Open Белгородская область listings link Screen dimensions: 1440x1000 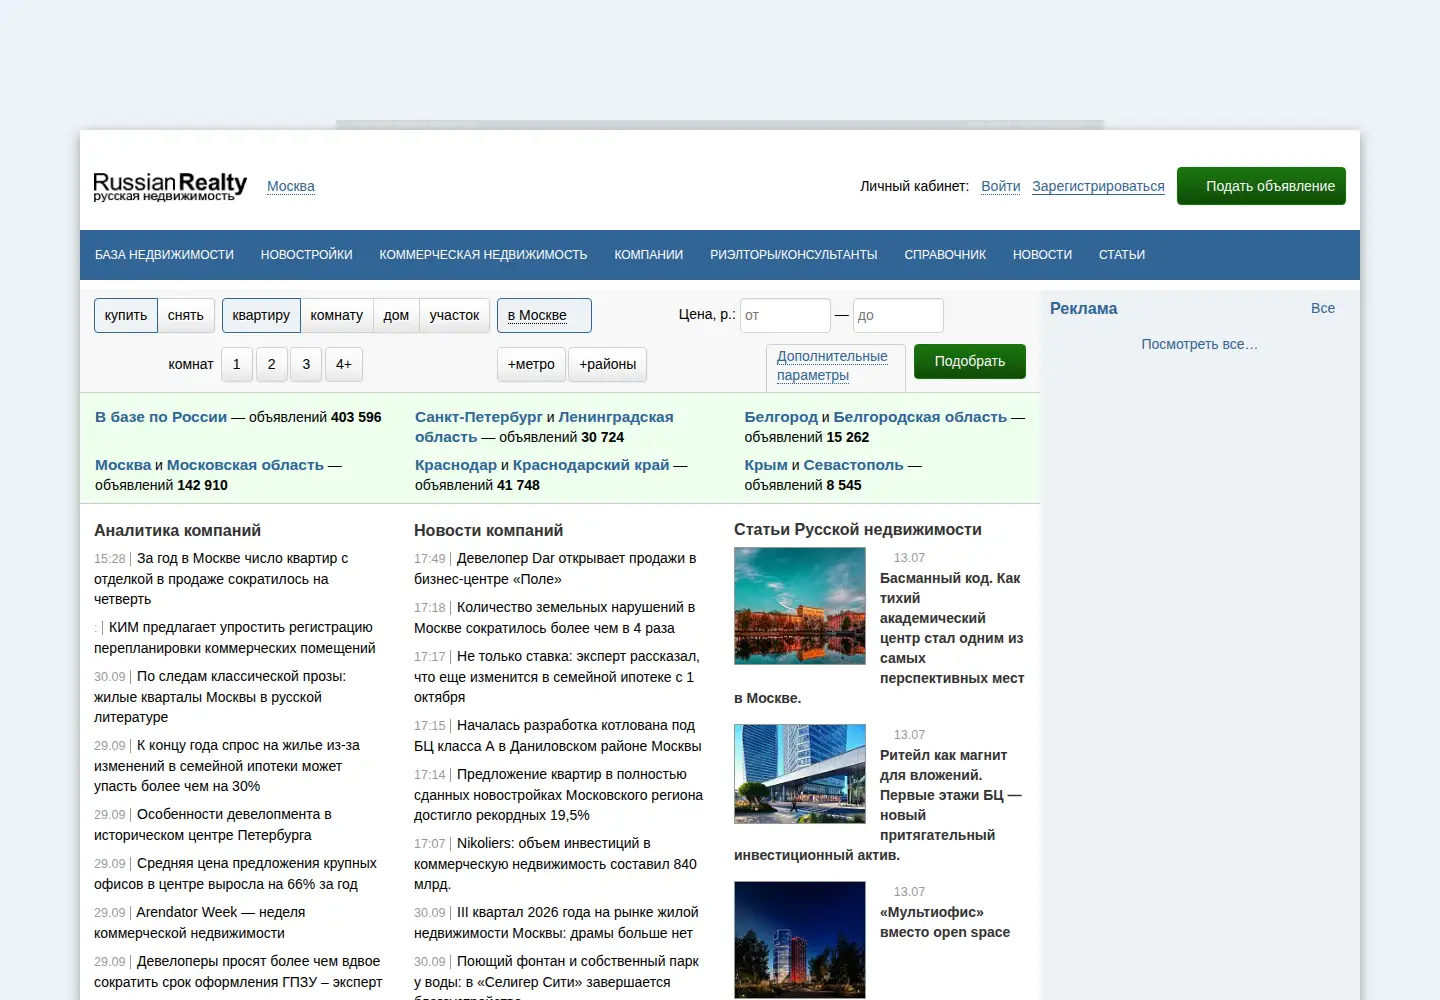pos(920,417)
